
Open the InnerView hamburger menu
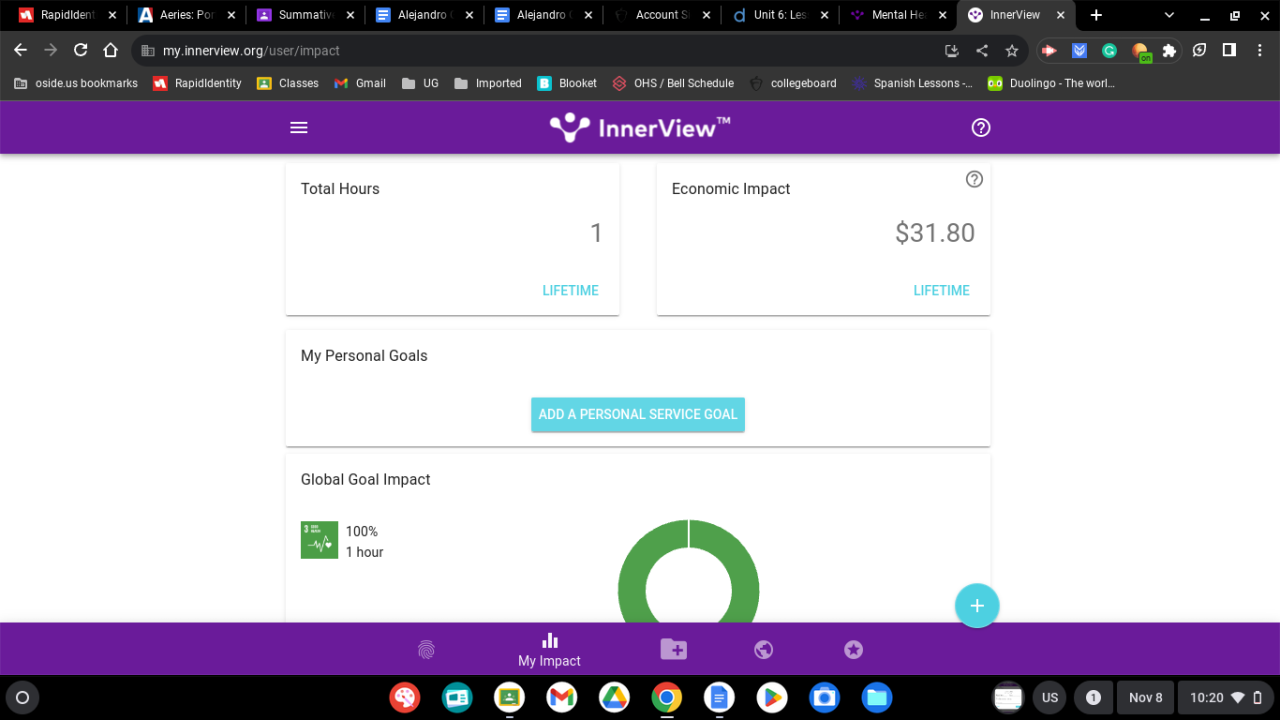pyautogui.click(x=299, y=128)
